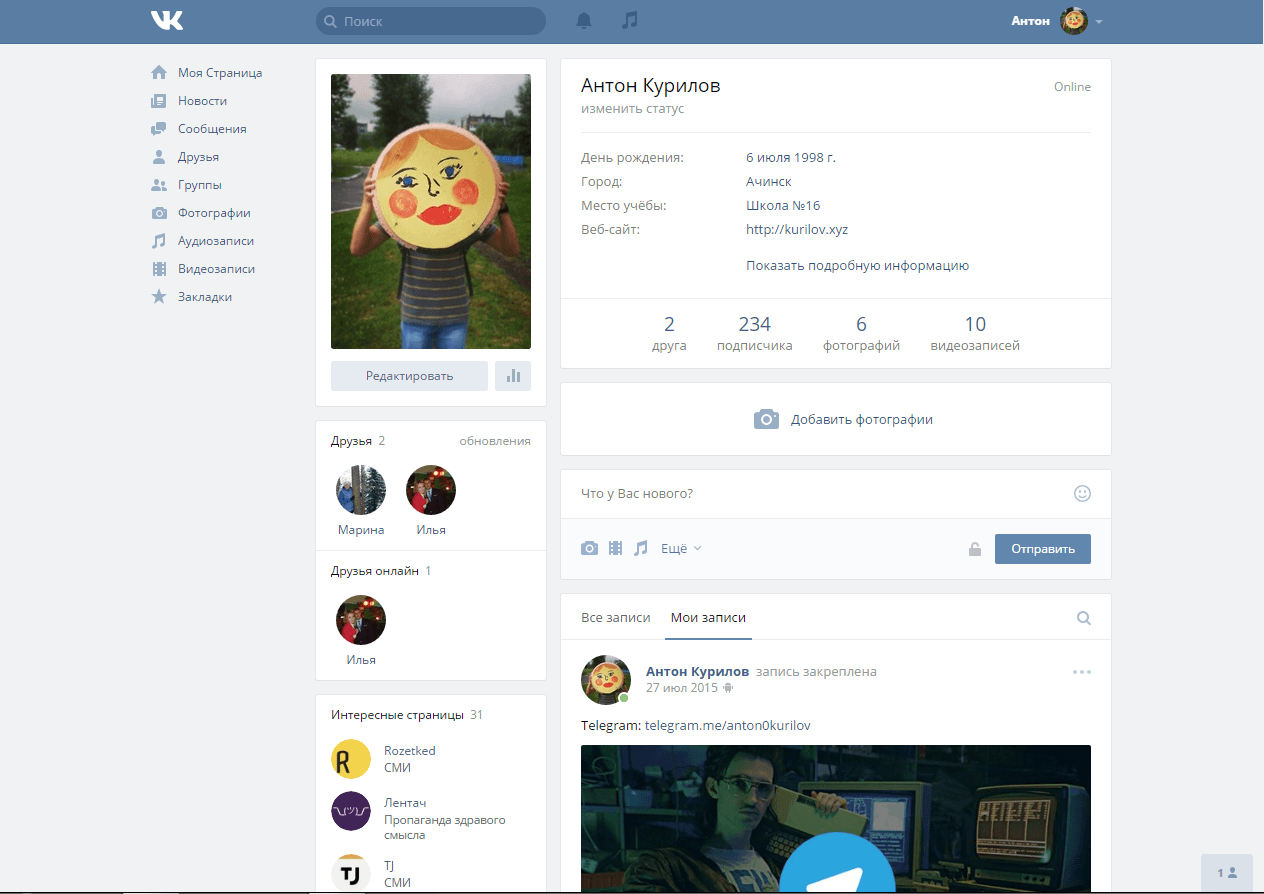Open Илья's avatar in Друзья онлайн

coord(361,620)
